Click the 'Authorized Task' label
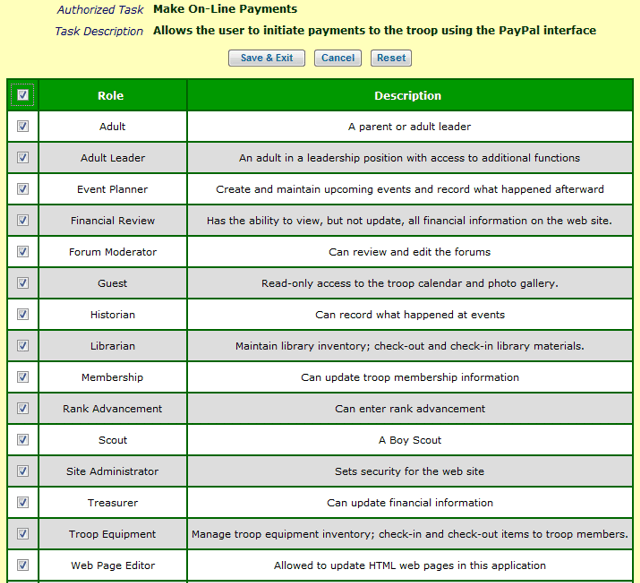 [100, 9]
